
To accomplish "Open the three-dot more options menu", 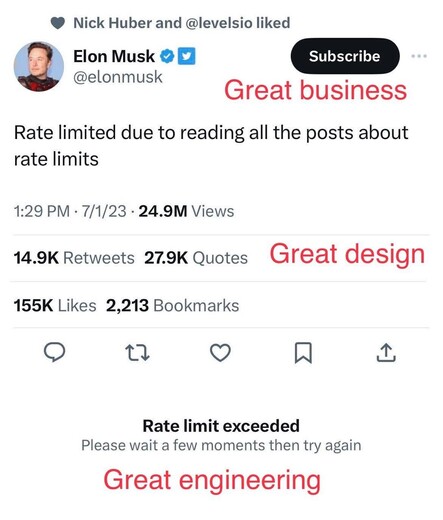I will coord(419,56).
